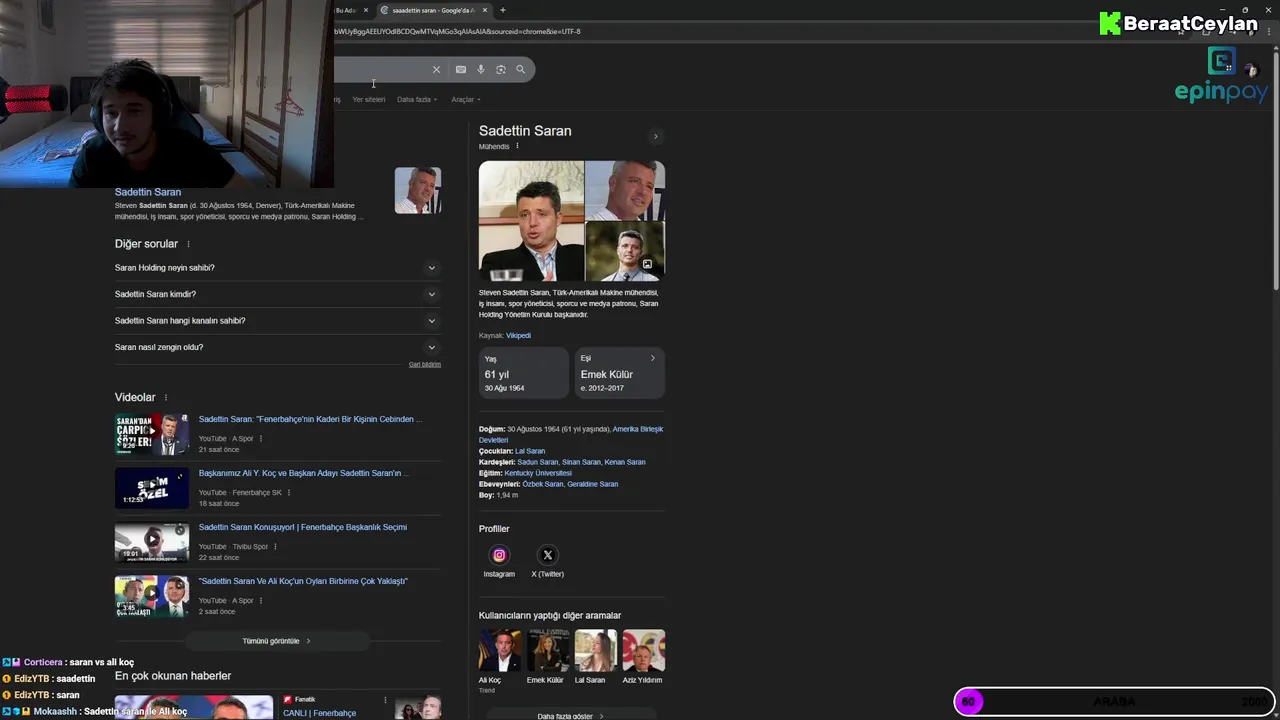
Task: Clear the search box with the X icon
Action: click(x=436, y=69)
